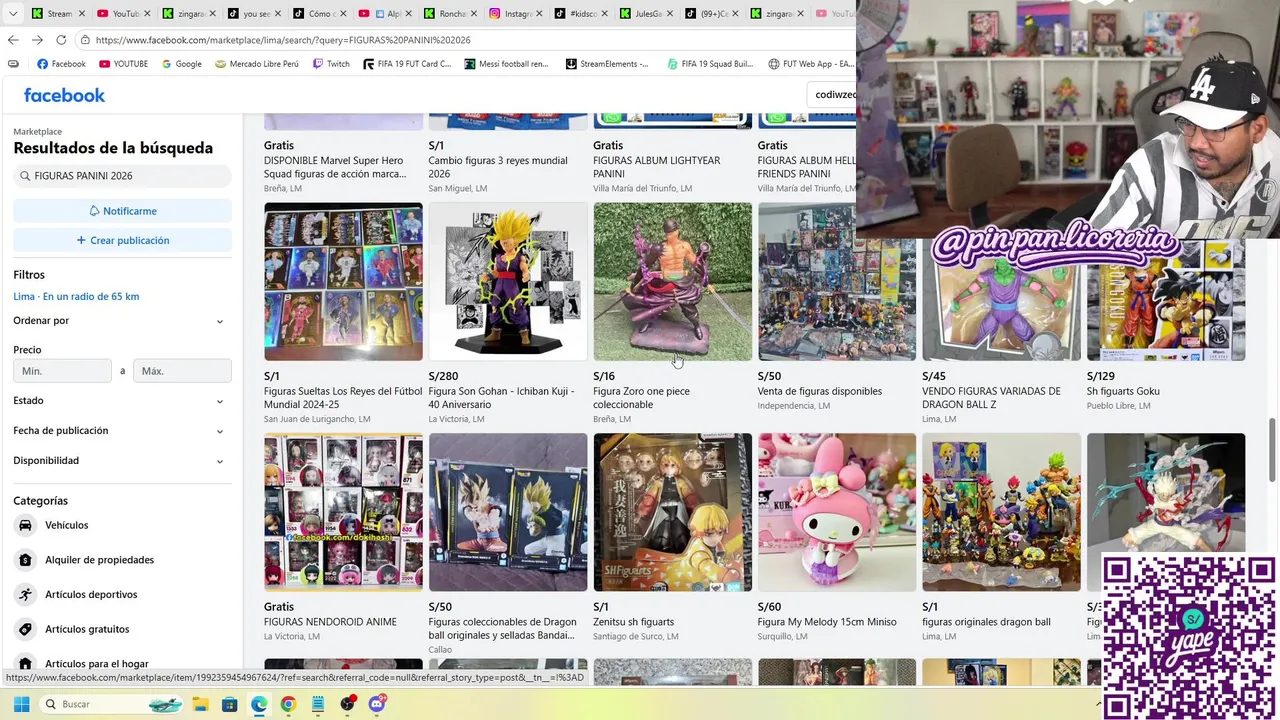Open File Explorer from taskbar
Image resolution: width=1280 pixels, height=720 pixels.
pos(199,704)
